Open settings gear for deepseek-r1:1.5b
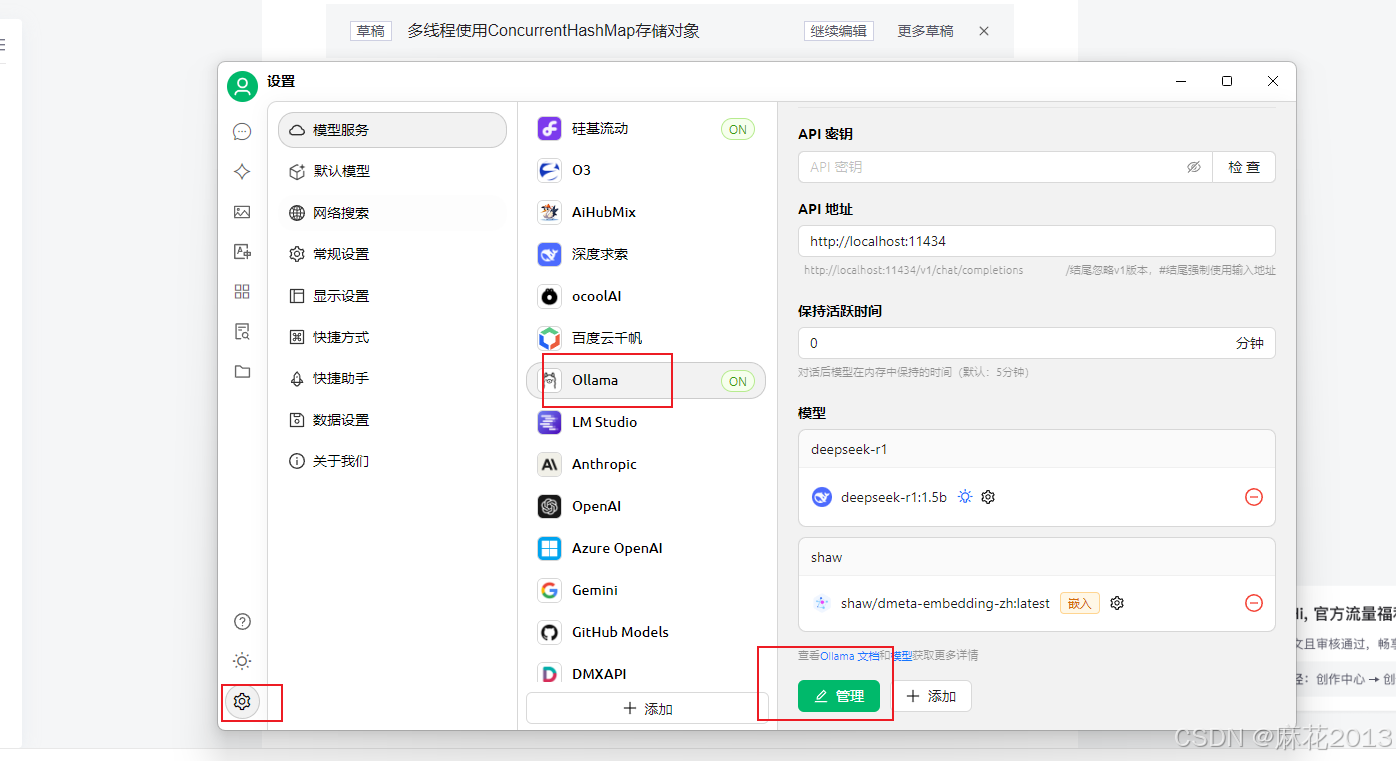 pyautogui.click(x=988, y=496)
